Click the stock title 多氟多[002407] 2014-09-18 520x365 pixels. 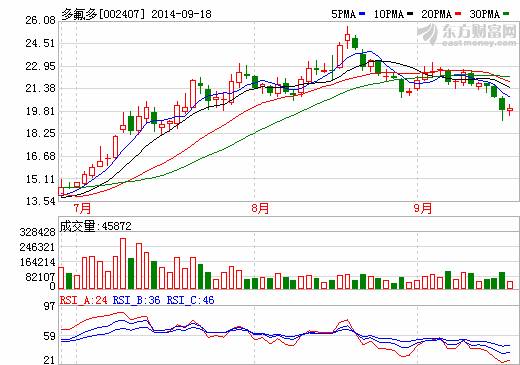[136, 14]
